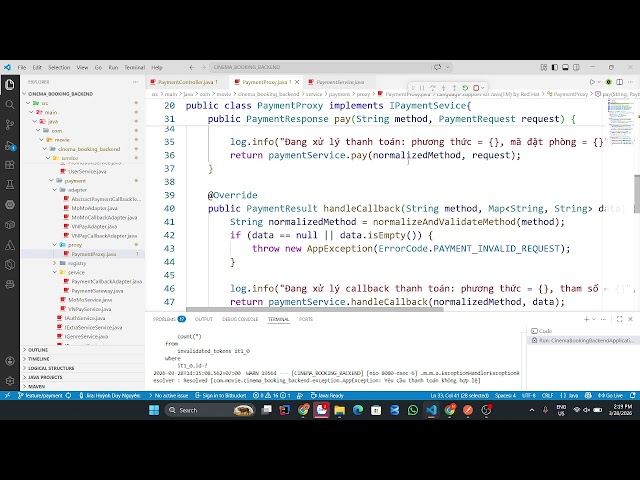Switch to the OUTPUT panel tab
Viewport: 640px width, 480px height.
[x=204, y=319]
